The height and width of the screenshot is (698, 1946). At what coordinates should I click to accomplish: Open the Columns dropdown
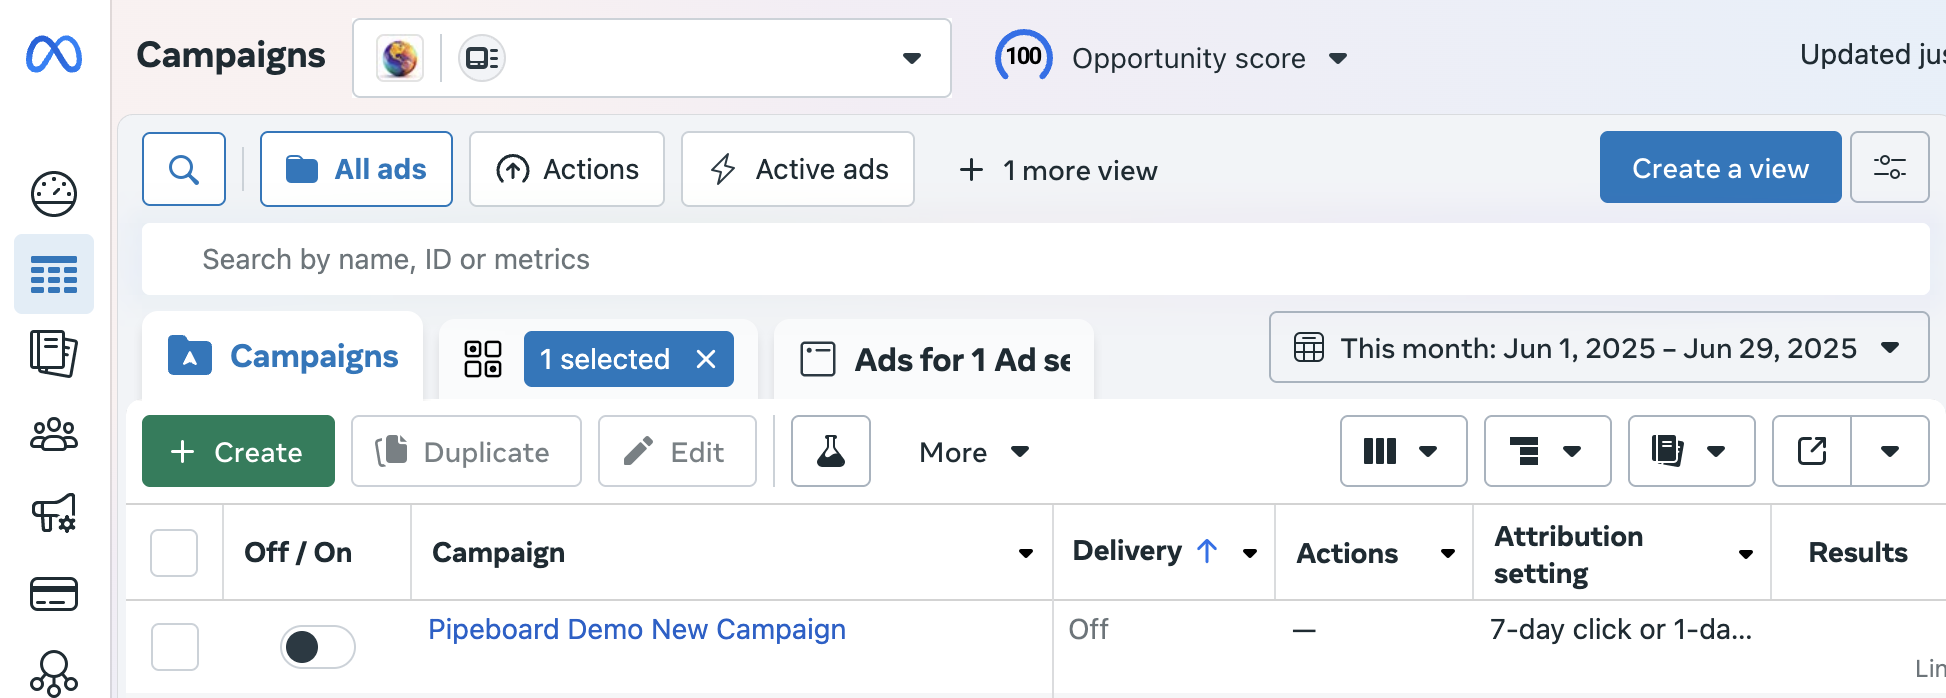(x=1403, y=451)
